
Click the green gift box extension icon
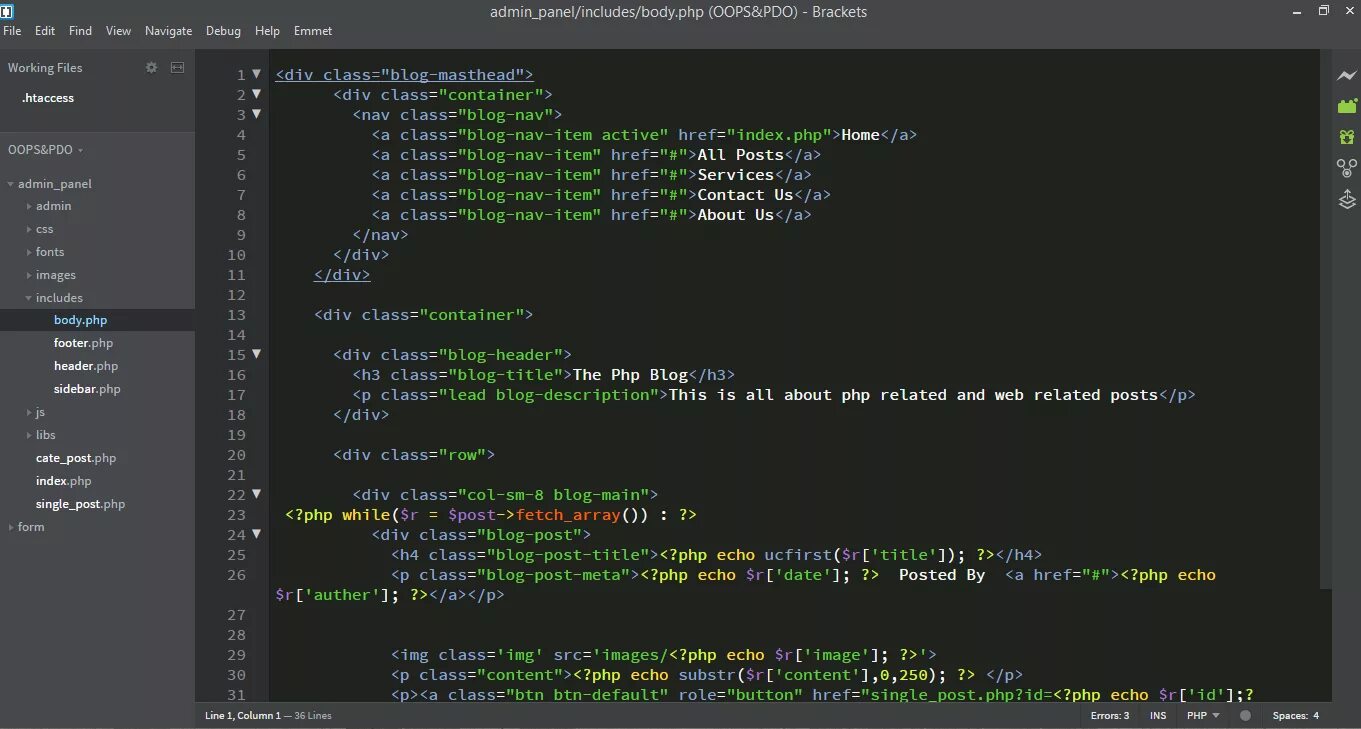coord(1347,137)
